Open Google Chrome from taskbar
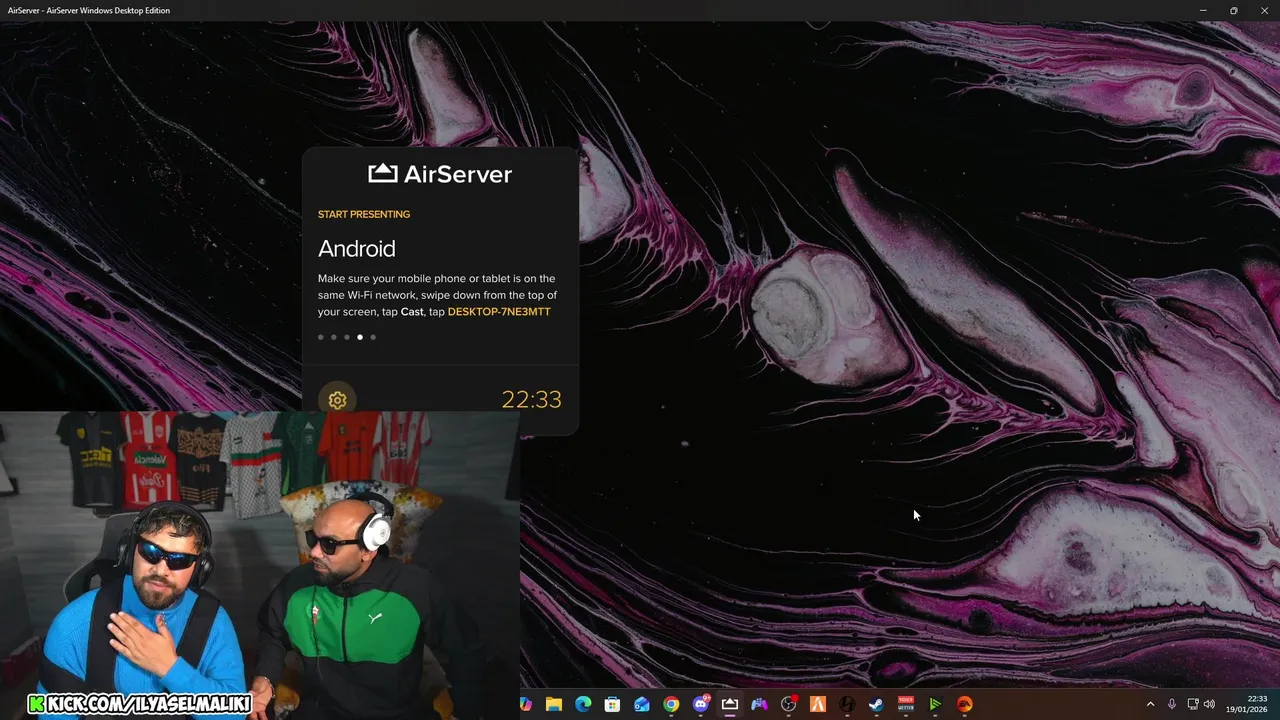This screenshot has height=720, width=1280. point(671,705)
